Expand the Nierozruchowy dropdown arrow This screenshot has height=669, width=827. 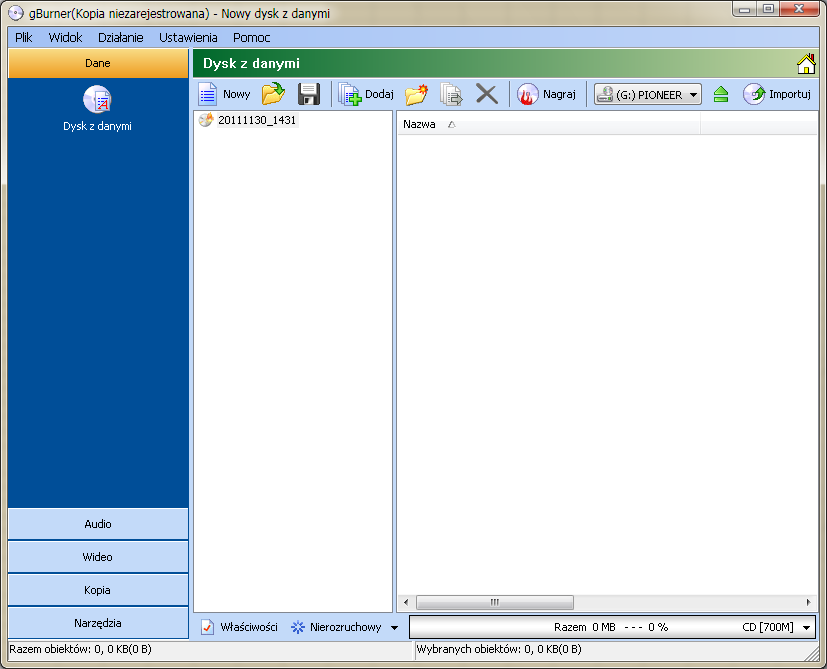395,627
